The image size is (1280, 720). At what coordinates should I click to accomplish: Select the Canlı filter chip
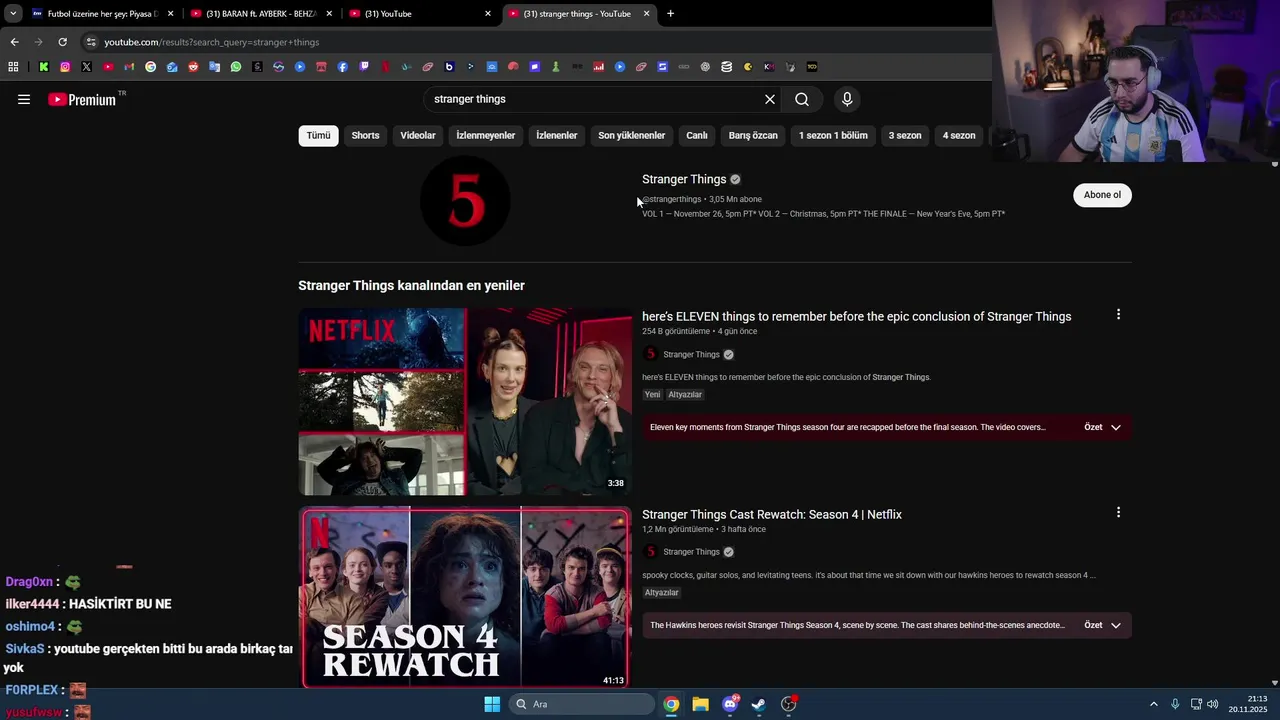pyautogui.click(x=697, y=135)
